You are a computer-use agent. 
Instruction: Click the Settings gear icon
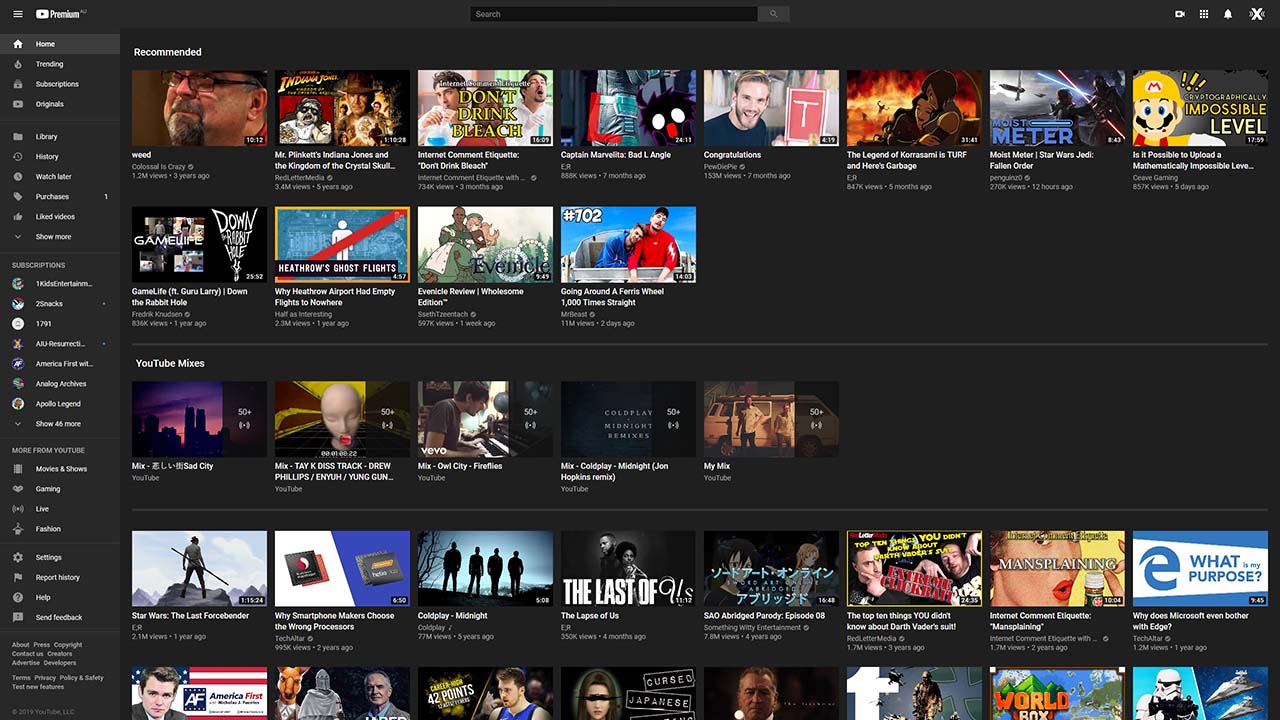18,557
